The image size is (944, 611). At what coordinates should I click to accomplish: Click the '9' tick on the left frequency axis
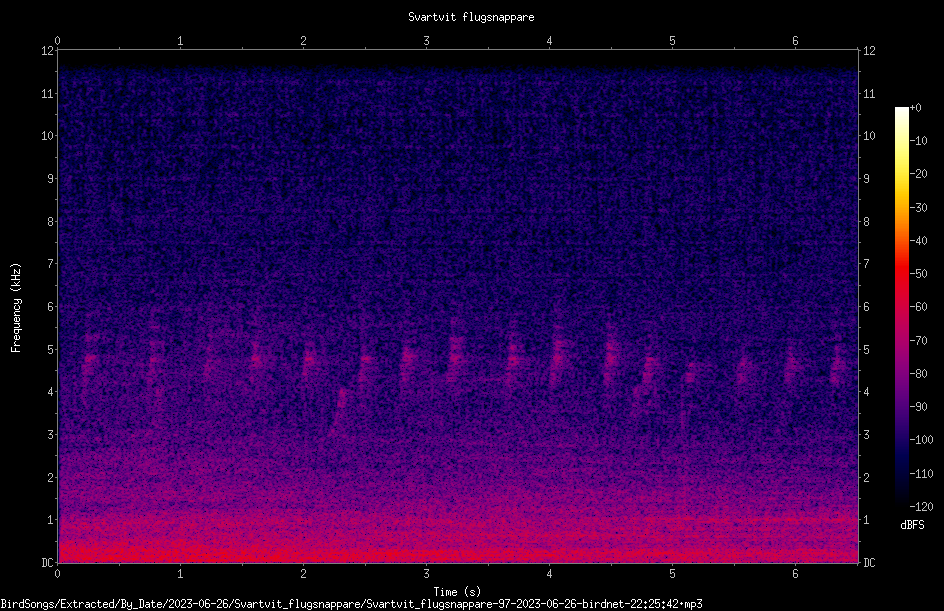[x=50, y=179]
